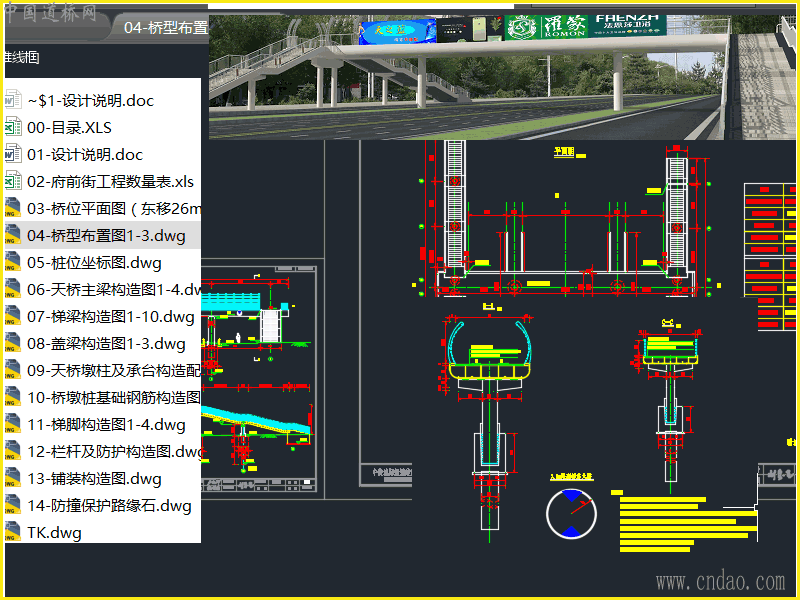Click Excel icon of 00-目录.XLS
Viewport: 800px width, 600px height.
[13, 127]
